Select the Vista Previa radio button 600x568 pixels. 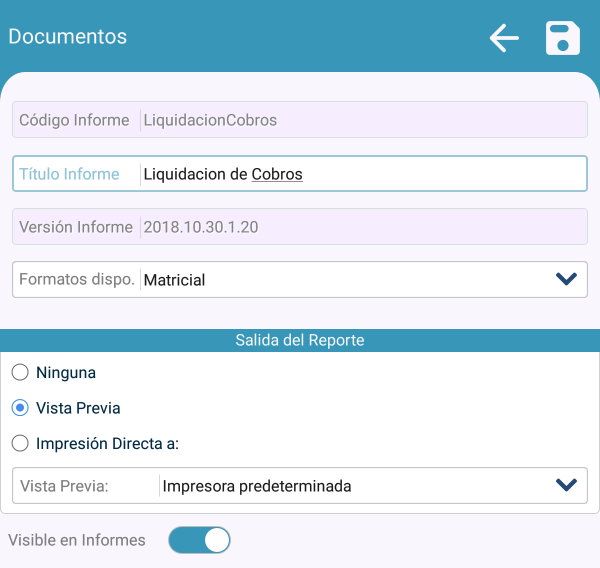pos(20,408)
